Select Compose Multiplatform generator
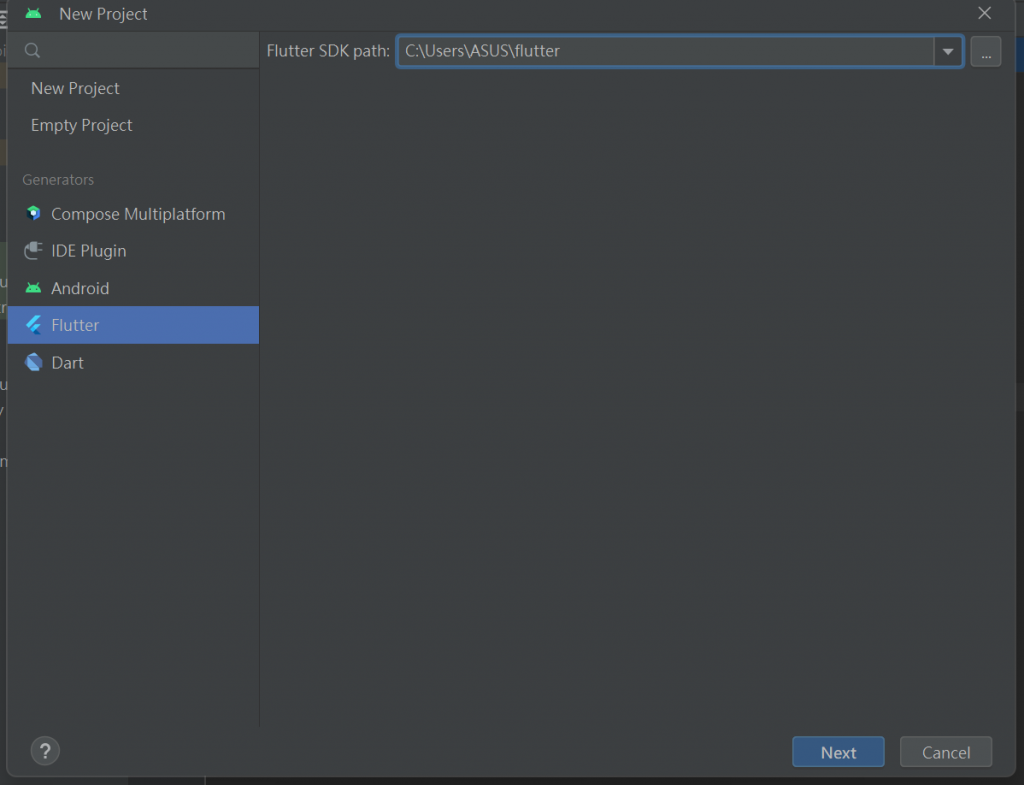Image resolution: width=1024 pixels, height=785 pixels. (x=133, y=214)
